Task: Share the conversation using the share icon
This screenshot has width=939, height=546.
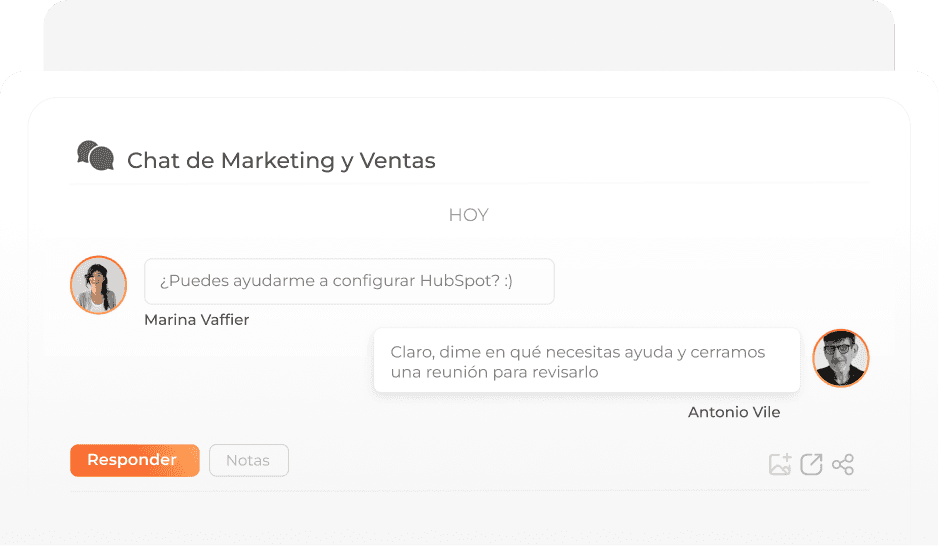Action: [x=843, y=464]
